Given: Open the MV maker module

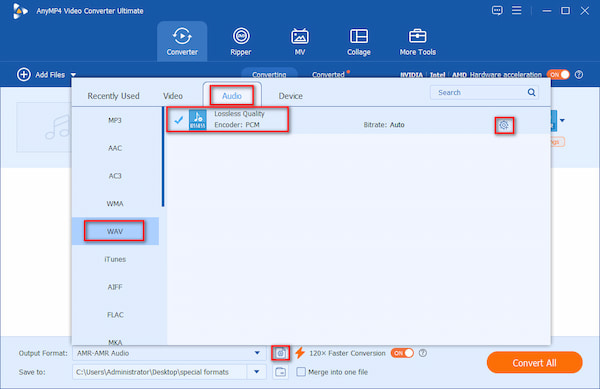Looking at the screenshot, I should click(x=300, y=41).
